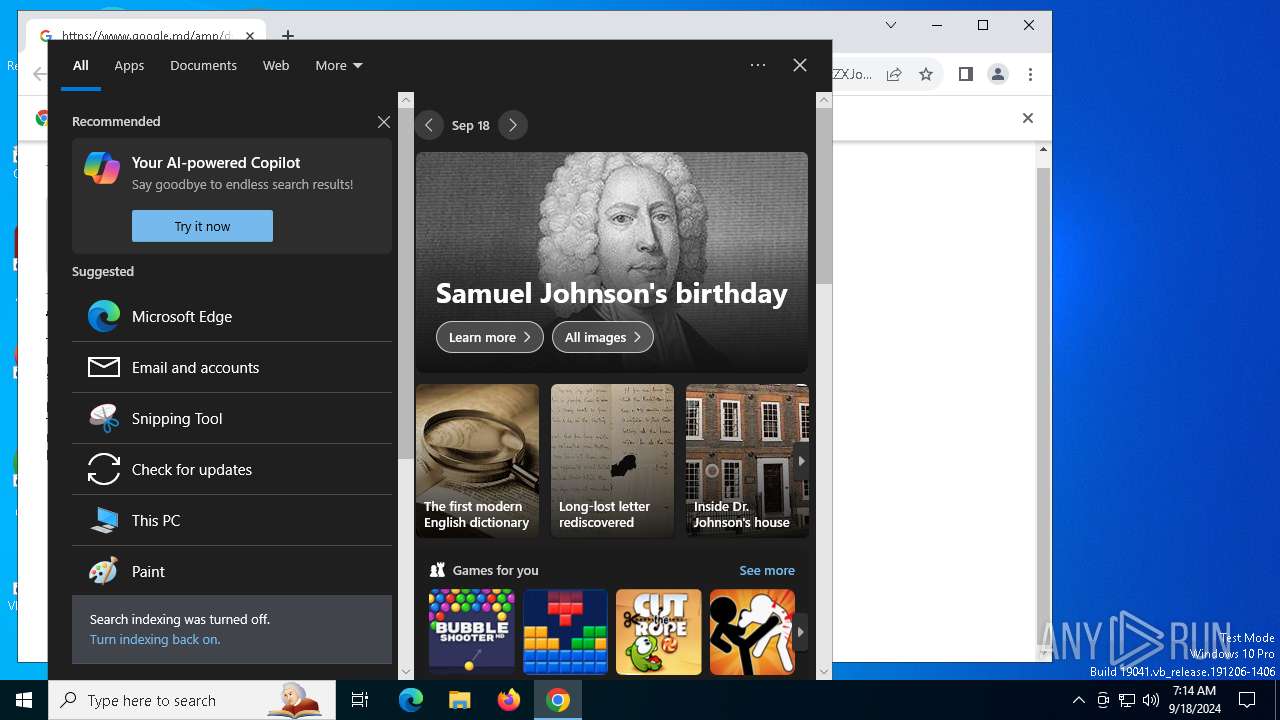The image size is (1280, 720).
Task: Show more image cards with arrow
Action: click(x=801, y=461)
